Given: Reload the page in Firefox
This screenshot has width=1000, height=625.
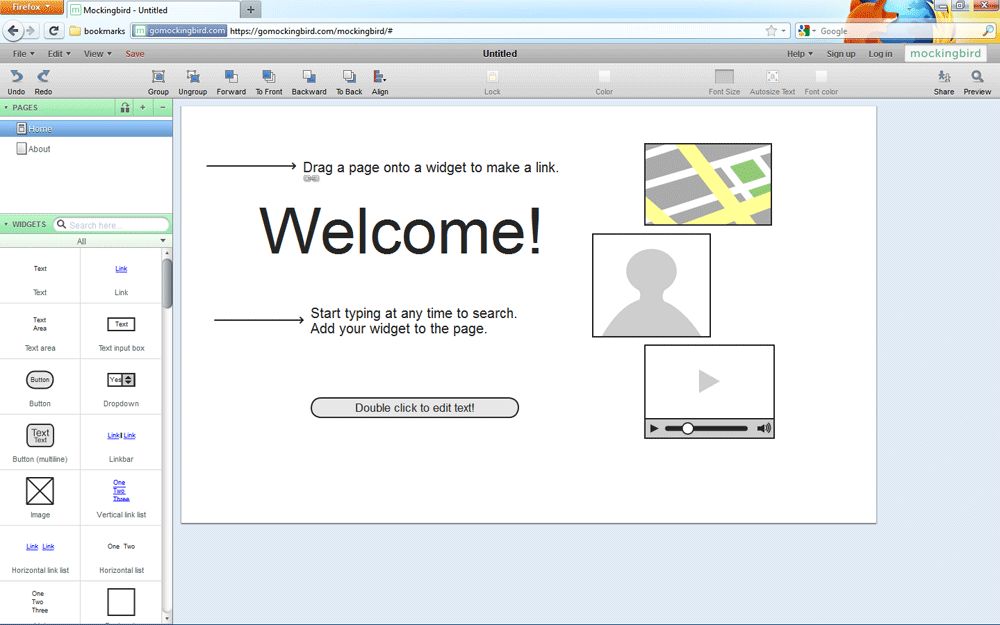Looking at the screenshot, I should (54, 31).
